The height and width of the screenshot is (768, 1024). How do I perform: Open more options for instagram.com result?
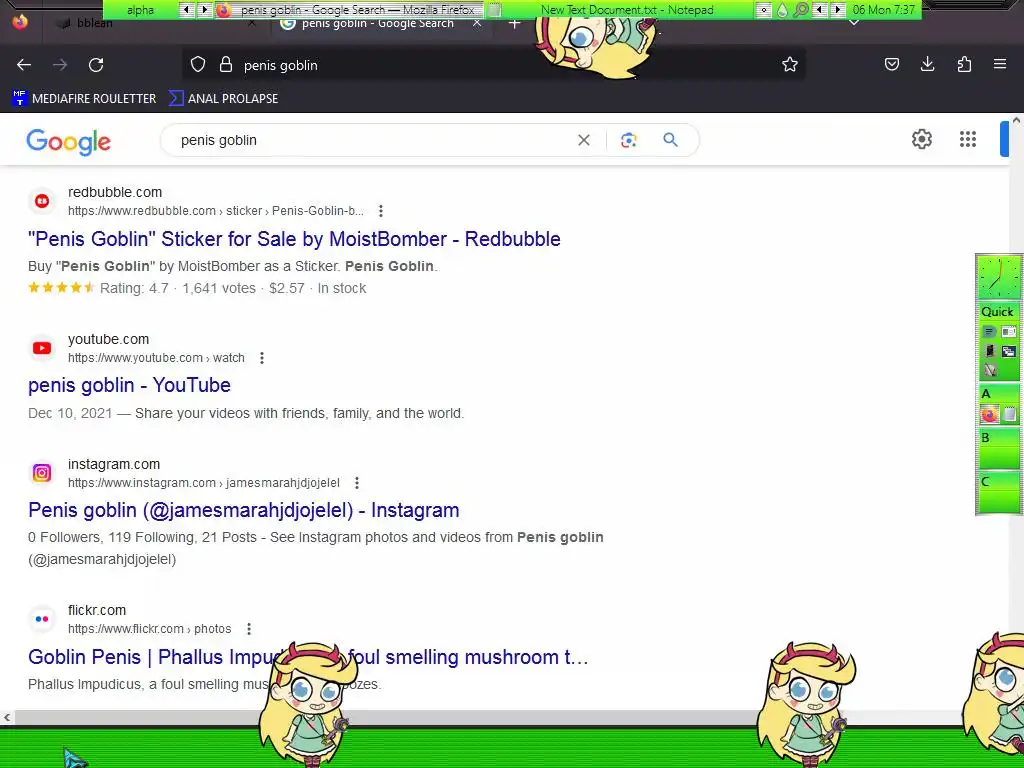[357, 483]
